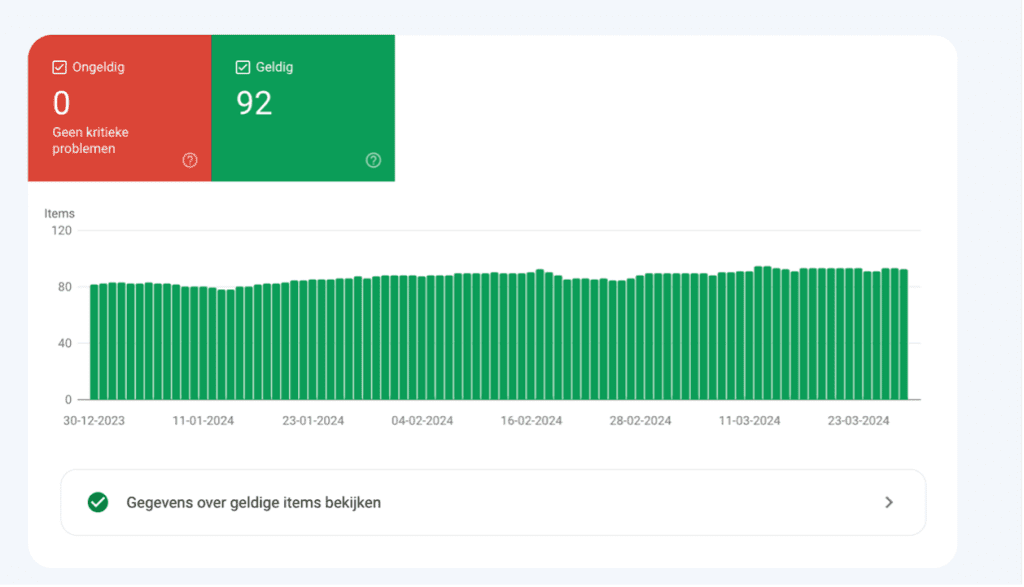Image resolution: width=1024 pixels, height=587 pixels.
Task: Expand the chevron arrow in the geldige items row
Action: 889,502
